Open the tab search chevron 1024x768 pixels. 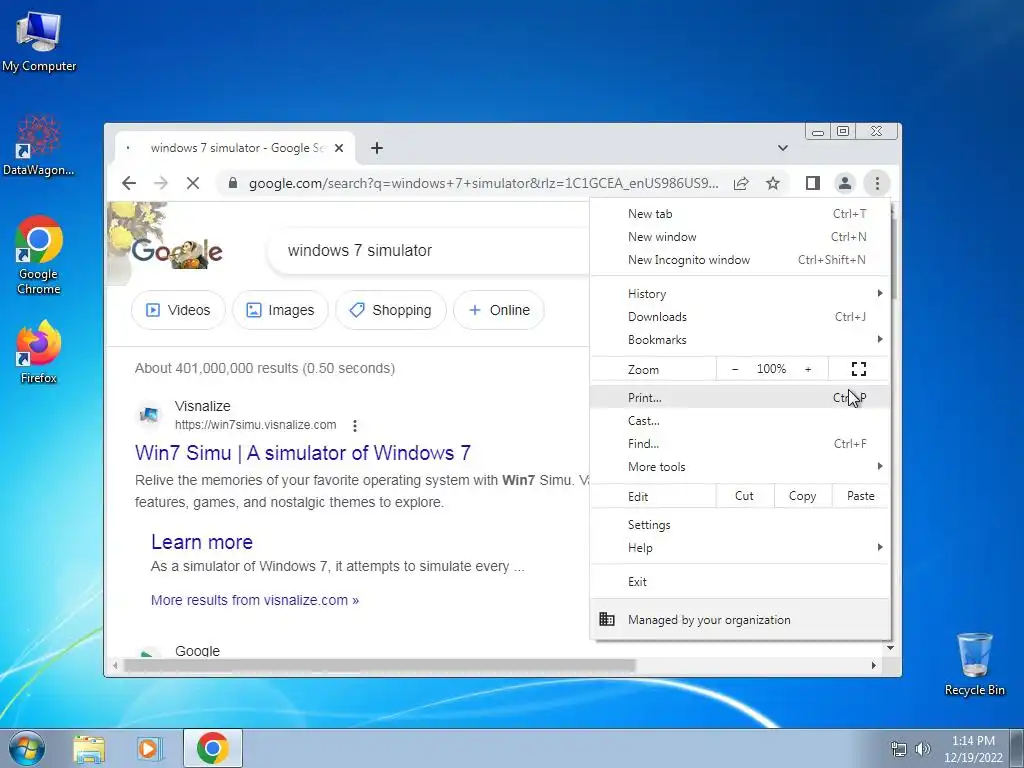(783, 148)
